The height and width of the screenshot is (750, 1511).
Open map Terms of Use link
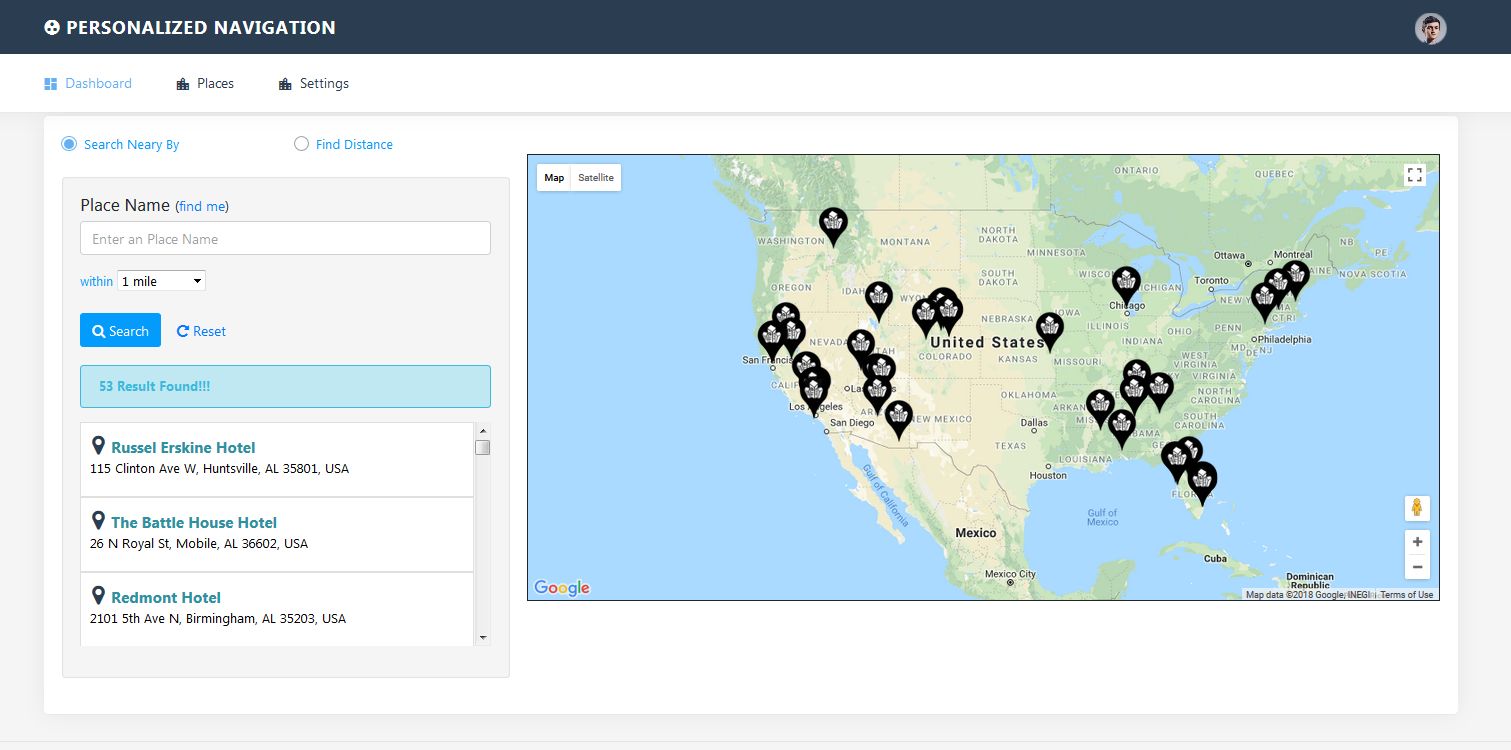click(1406, 595)
